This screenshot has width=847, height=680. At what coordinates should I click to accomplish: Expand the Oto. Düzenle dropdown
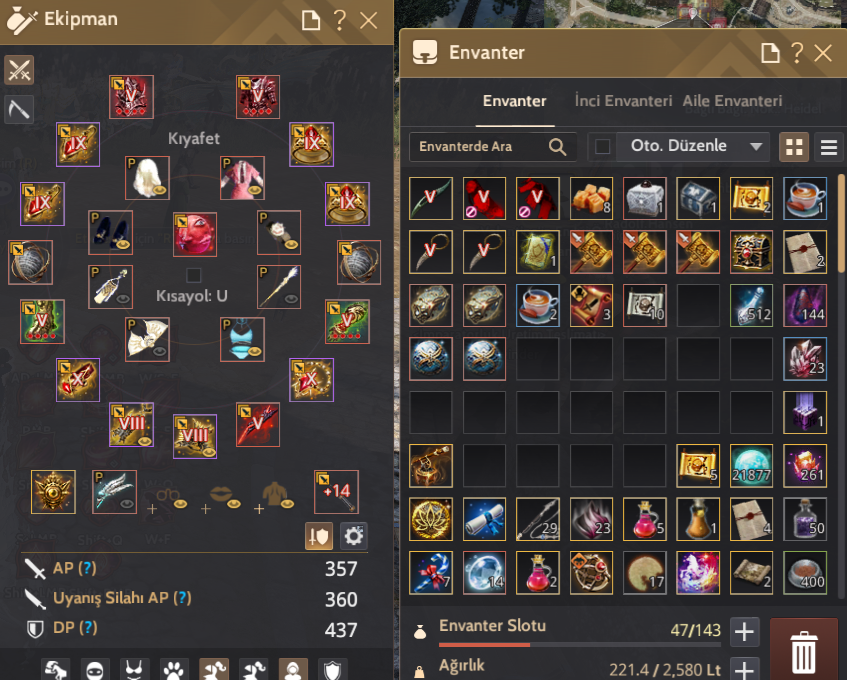(x=756, y=146)
